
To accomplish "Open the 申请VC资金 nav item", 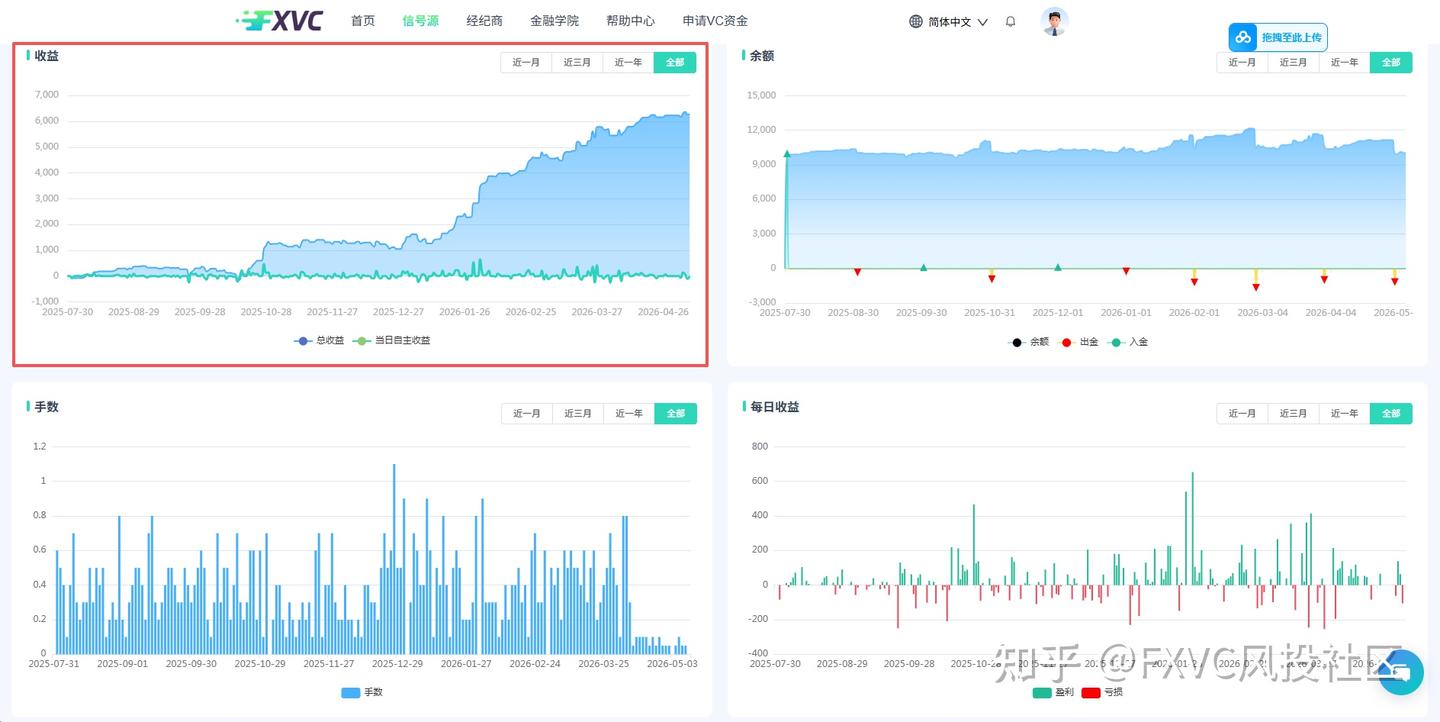I will point(715,21).
